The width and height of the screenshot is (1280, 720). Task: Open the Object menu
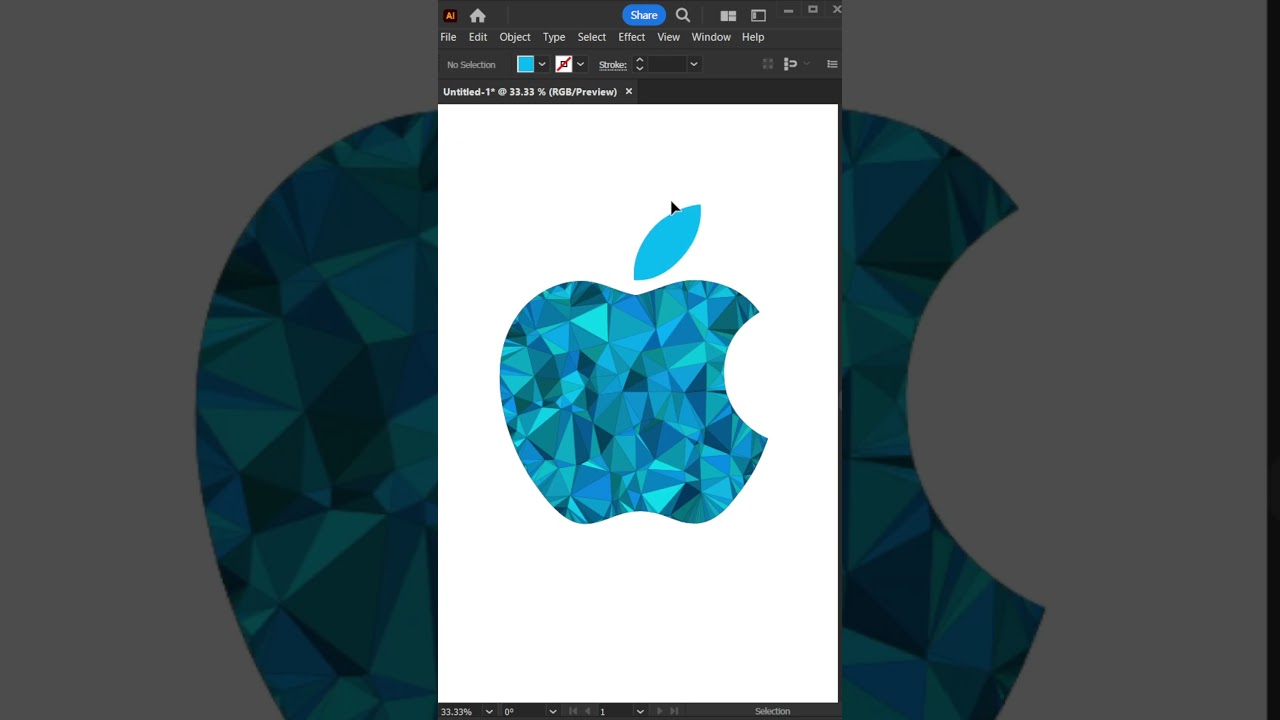pos(515,37)
